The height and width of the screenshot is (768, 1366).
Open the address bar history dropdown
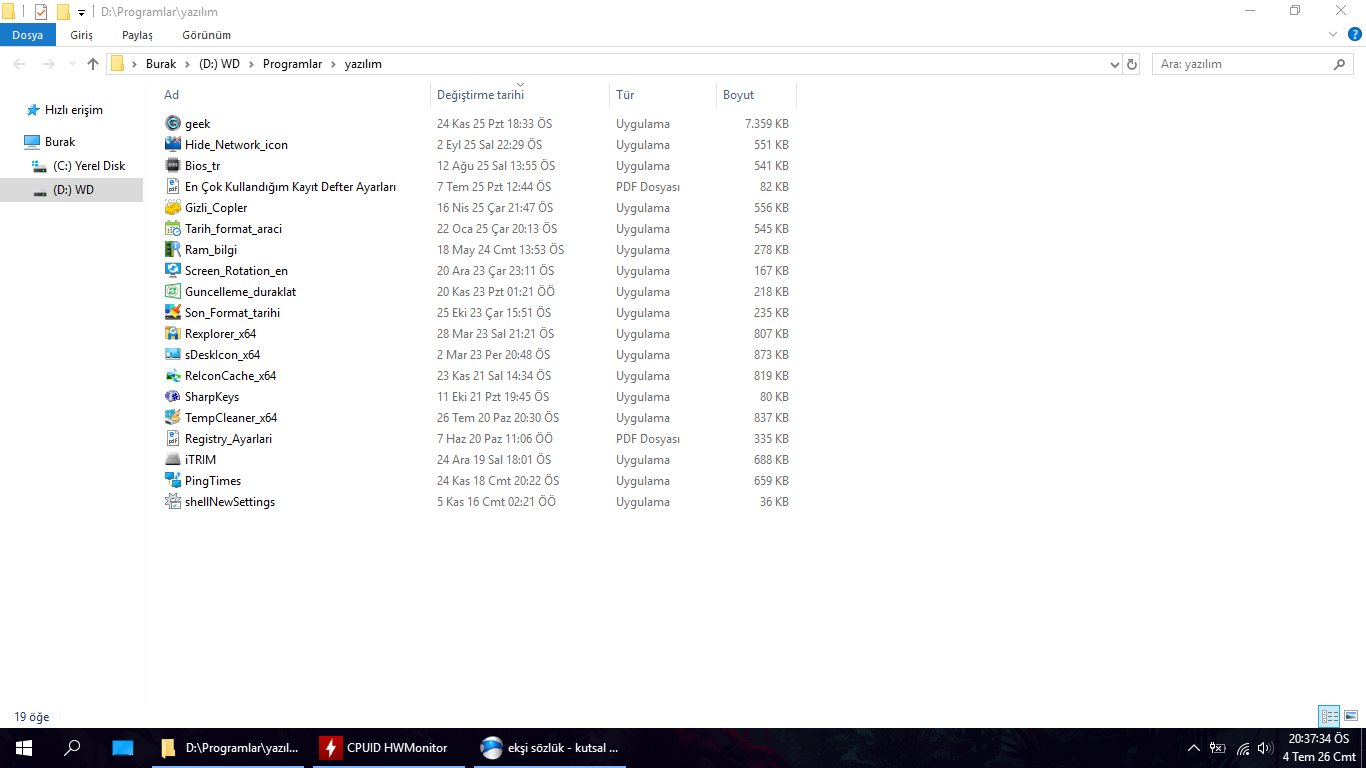point(1115,64)
